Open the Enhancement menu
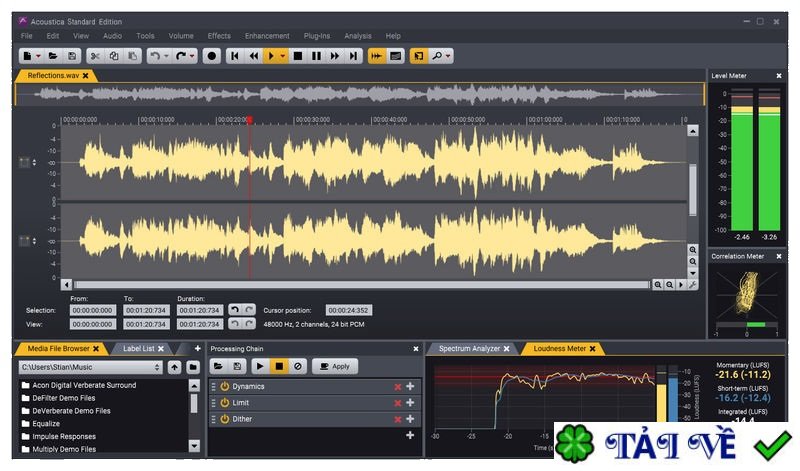Viewport: 800px width, 471px height. (x=267, y=36)
